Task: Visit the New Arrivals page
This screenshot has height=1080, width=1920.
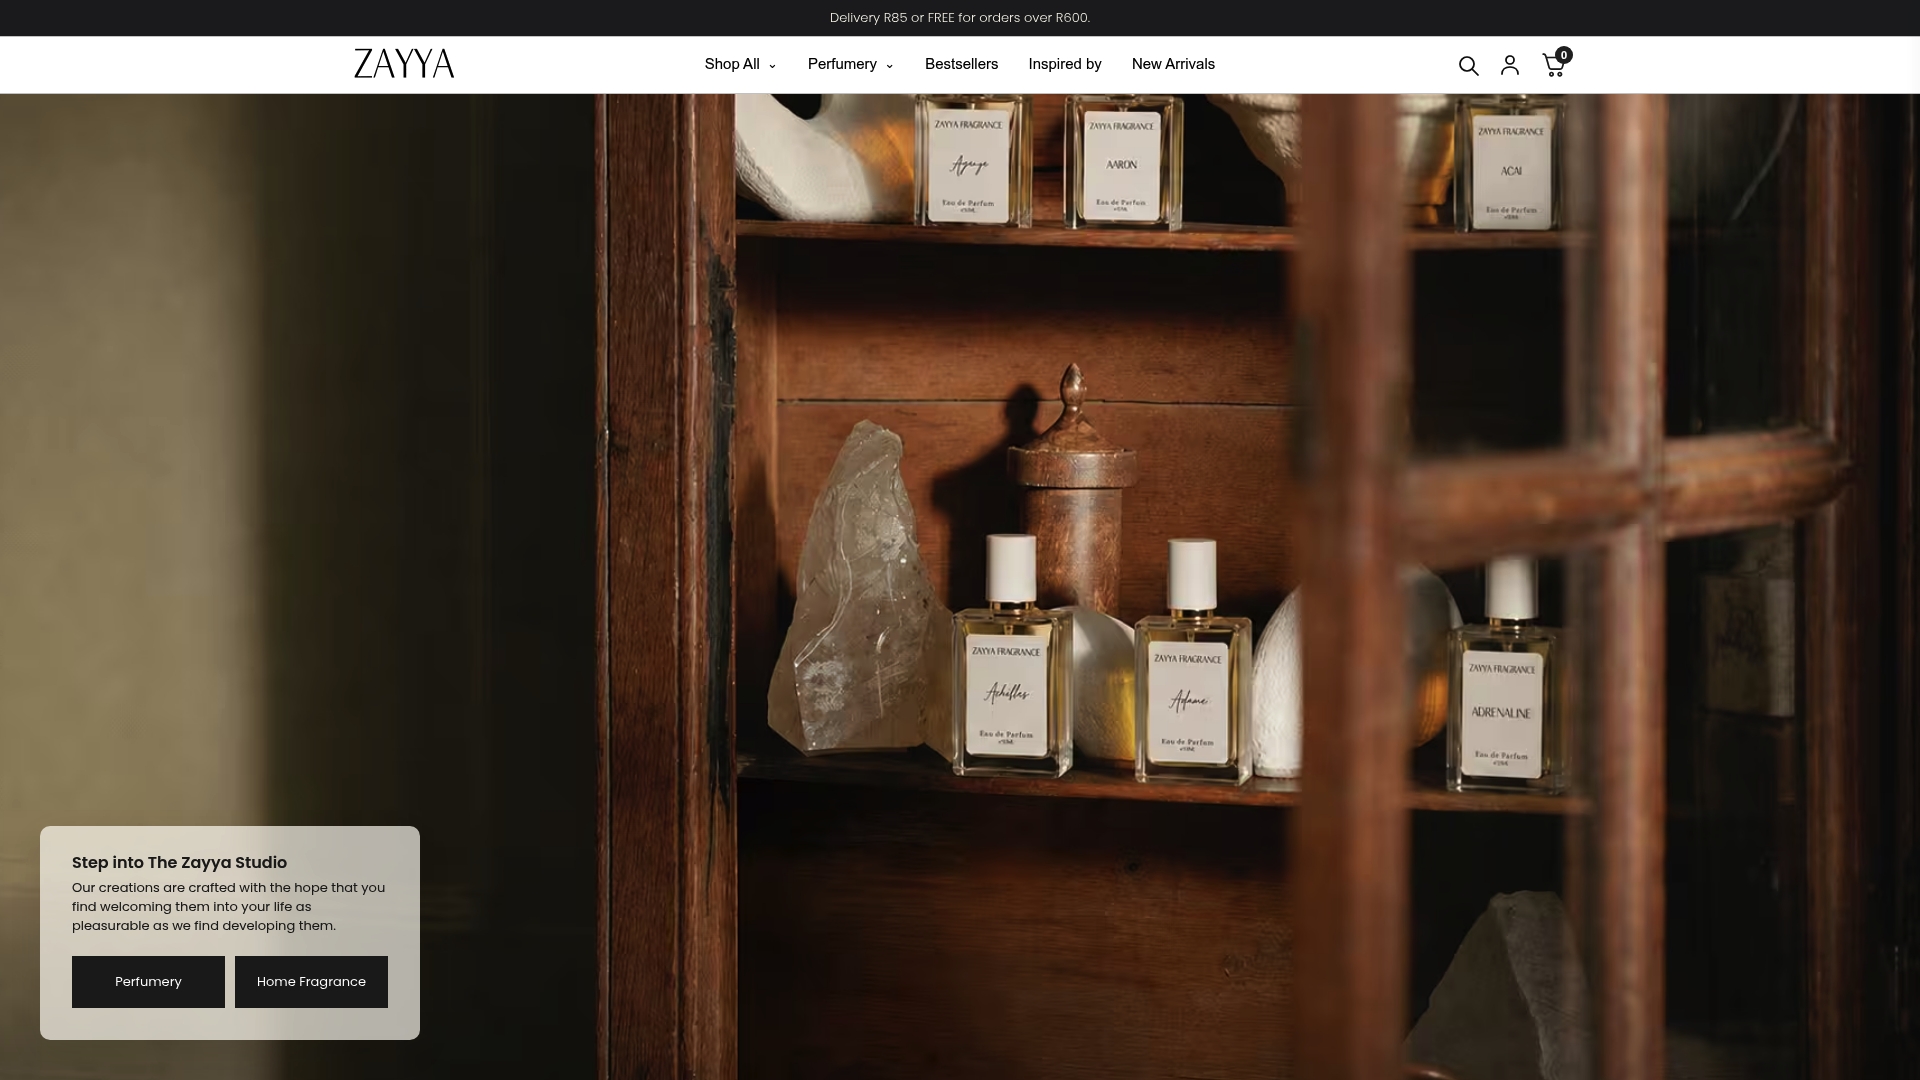Action: (x=1173, y=64)
